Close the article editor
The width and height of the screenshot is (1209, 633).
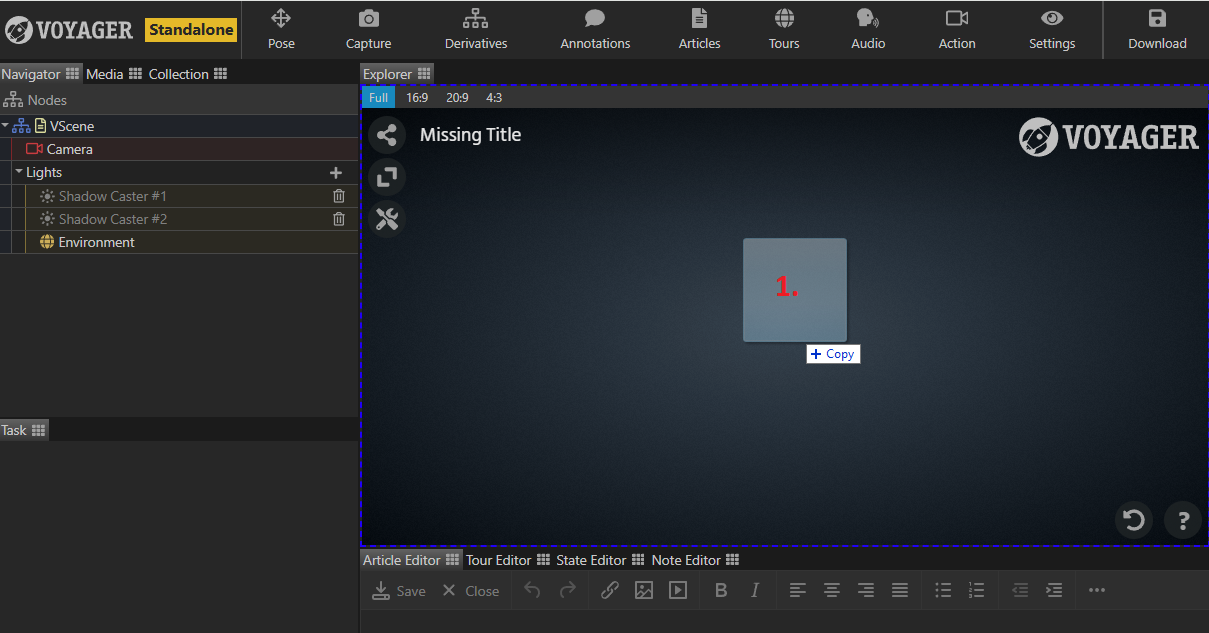pyautogui.click(x=470, y=591)
